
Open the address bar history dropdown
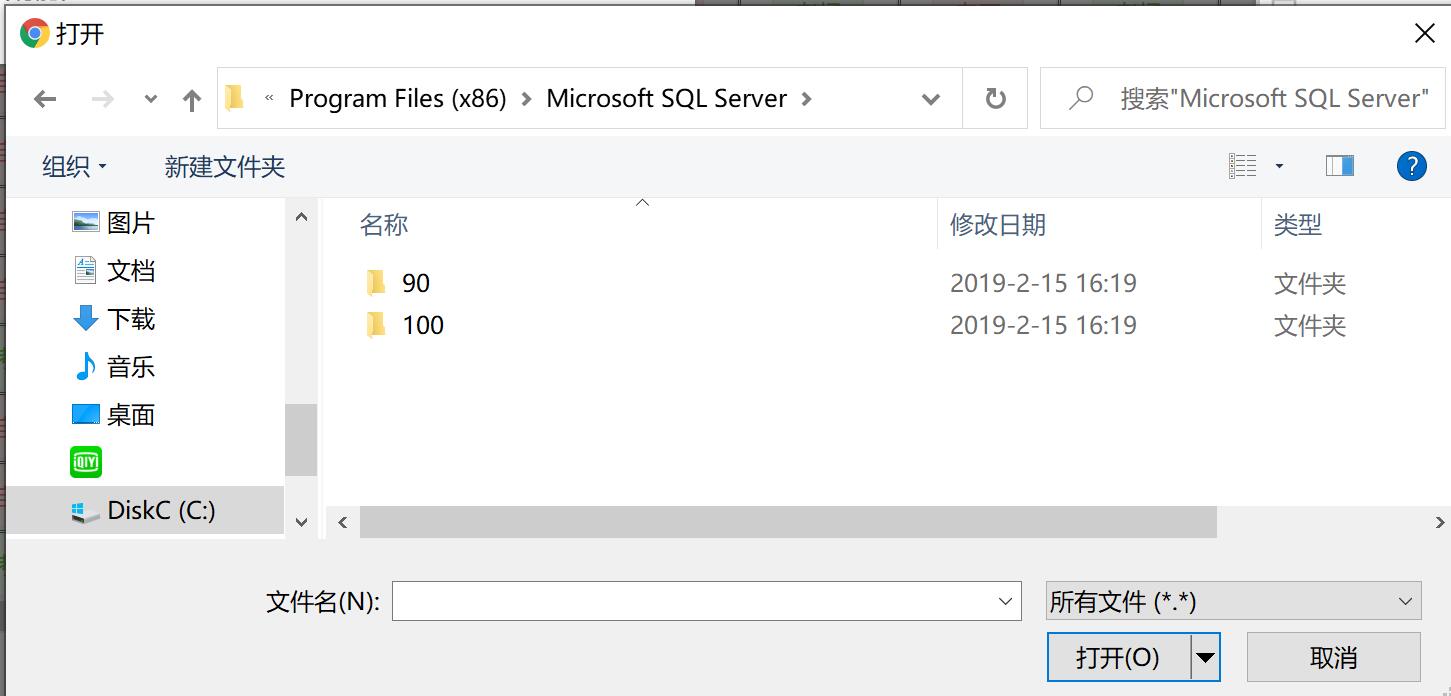931,99
